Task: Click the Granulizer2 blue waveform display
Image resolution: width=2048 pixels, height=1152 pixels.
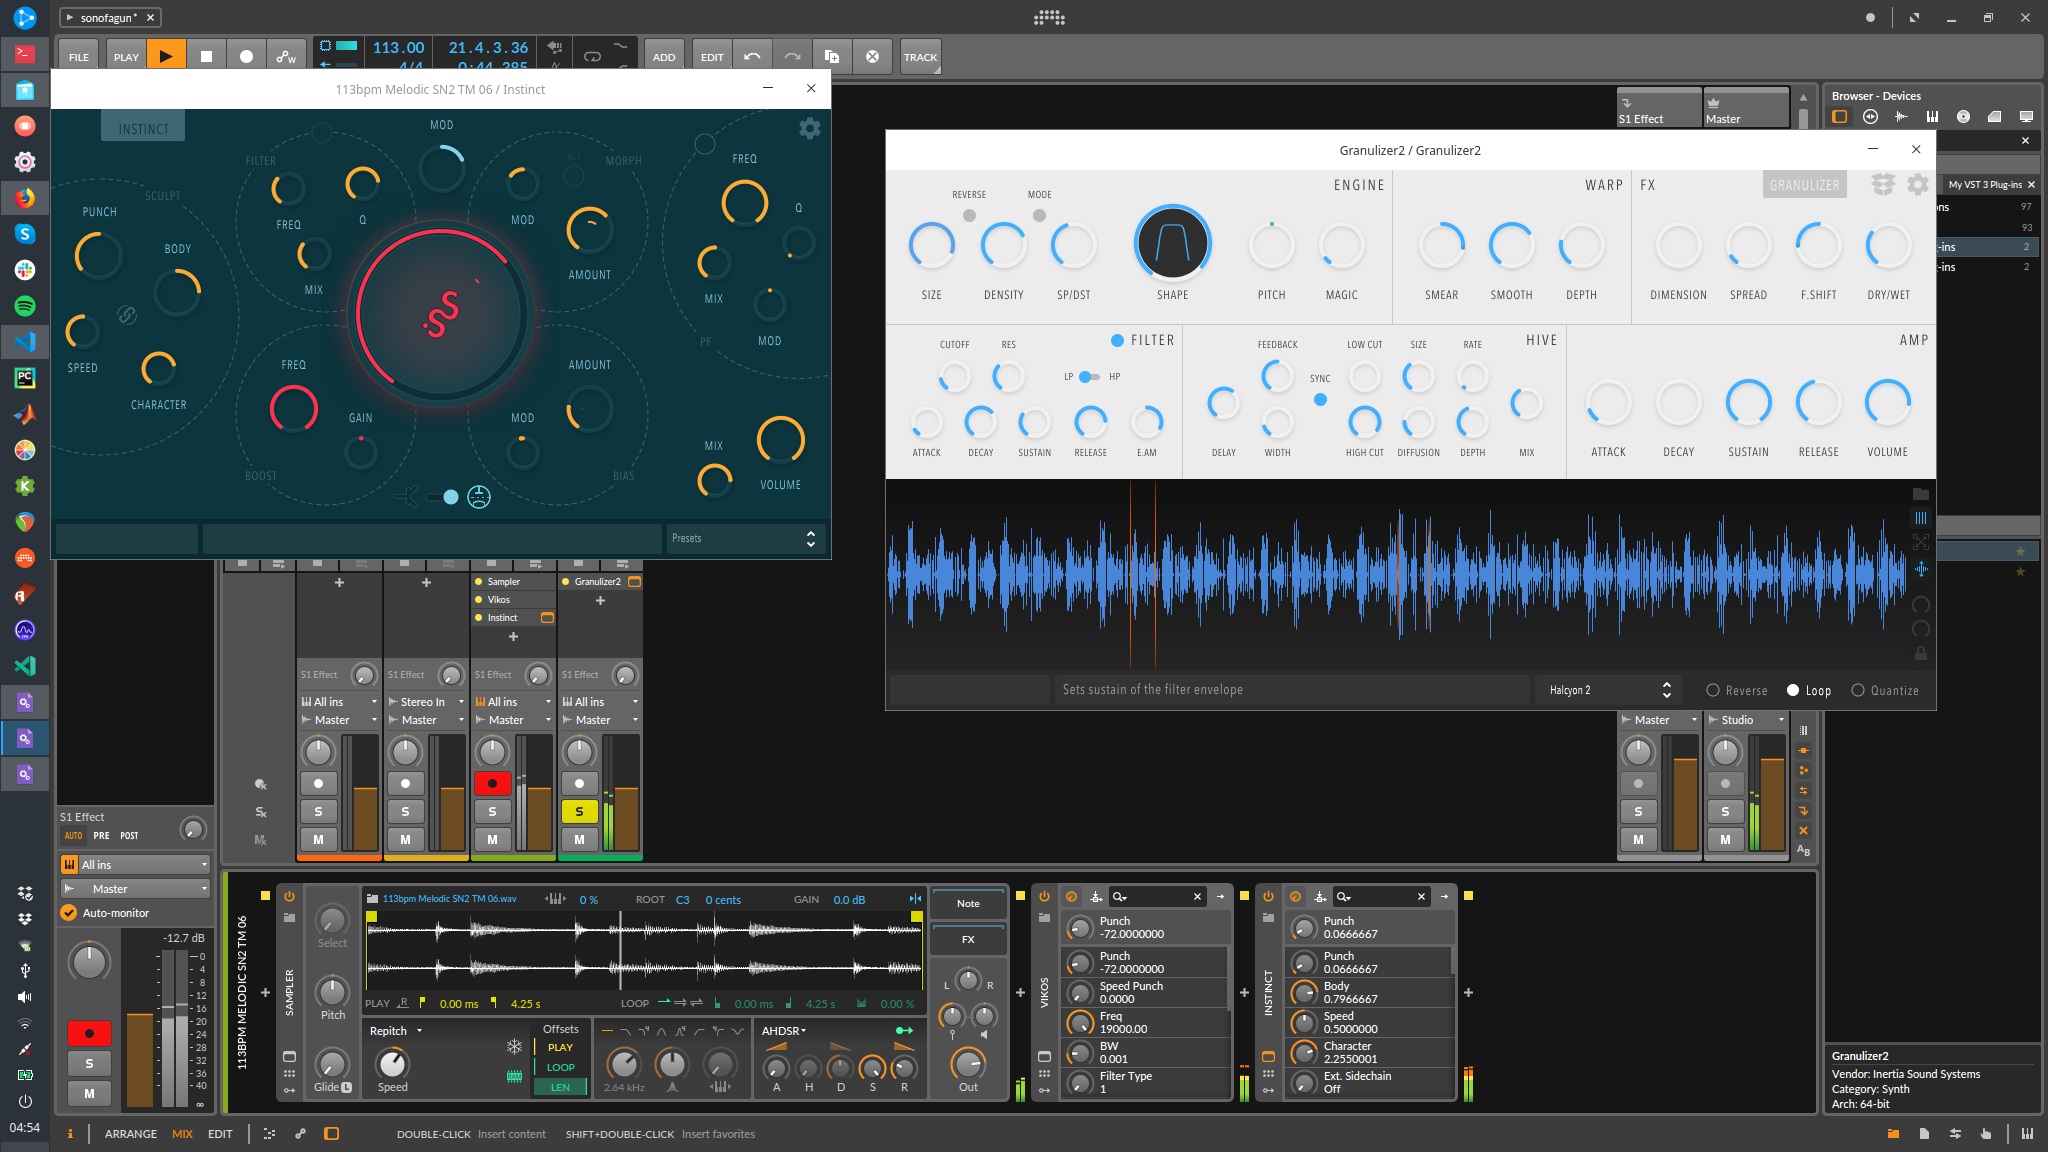Action: (1395, 574)
